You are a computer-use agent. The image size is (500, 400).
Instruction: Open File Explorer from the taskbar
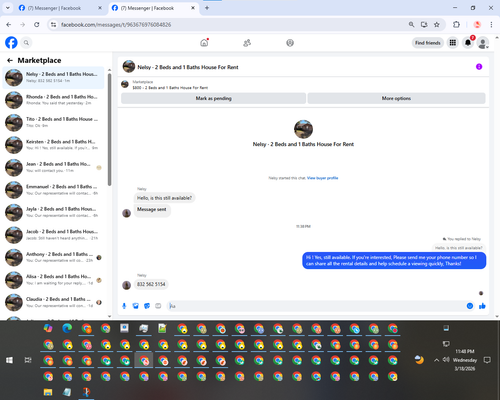pyautogui.click(x=48, y=392)
